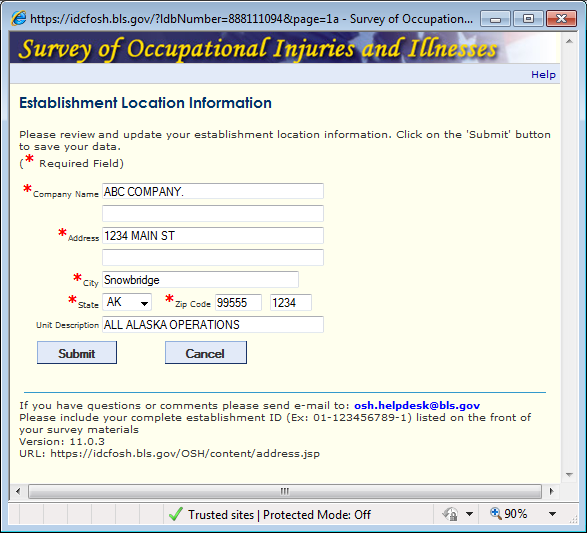Expand the security icon dropdown arrow
The height and width of the screenshot is (533, 587).
click(469, 514)
